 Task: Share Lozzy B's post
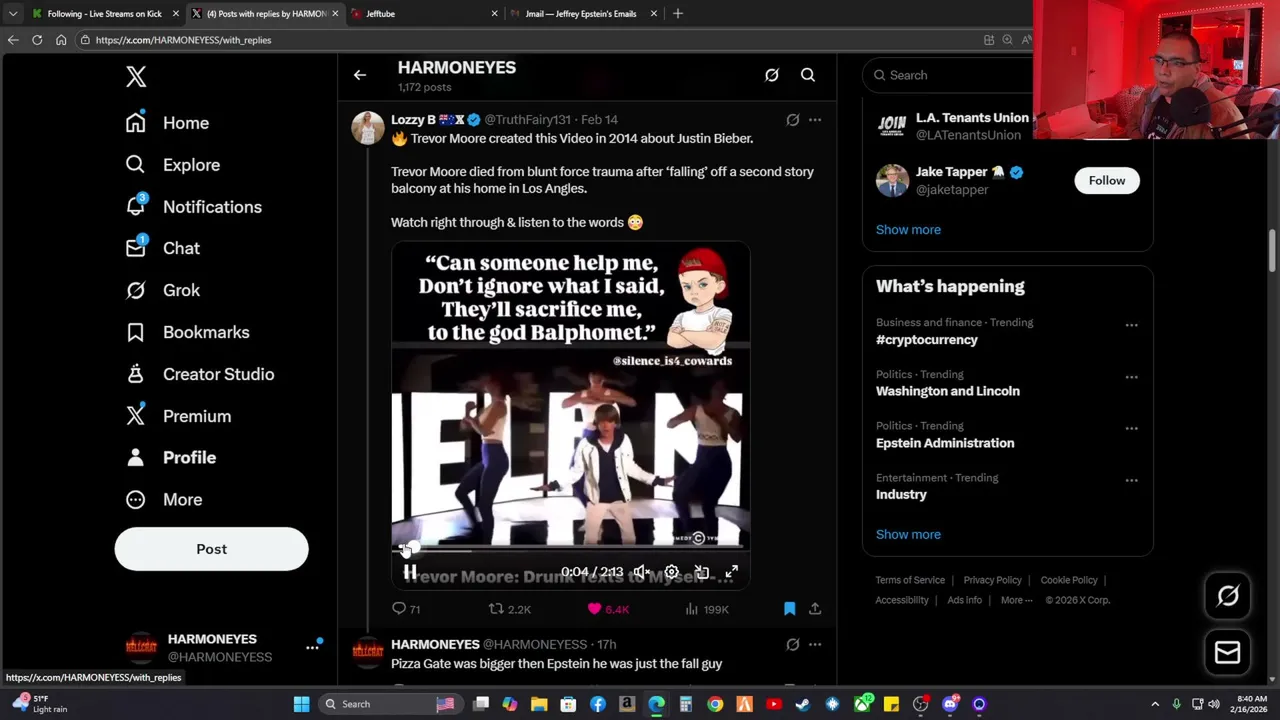click(x=815, y=608)
